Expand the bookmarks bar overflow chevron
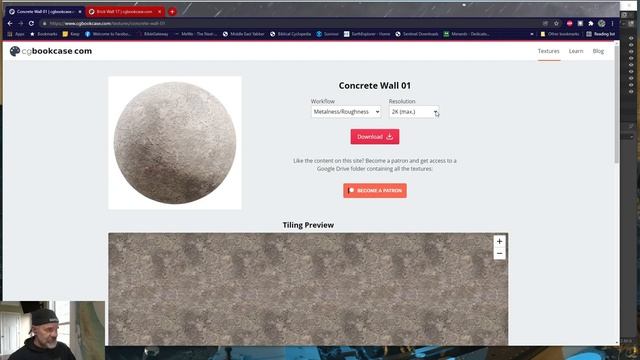The width and height of the screenshot is (640, 360). click(532, 34)
